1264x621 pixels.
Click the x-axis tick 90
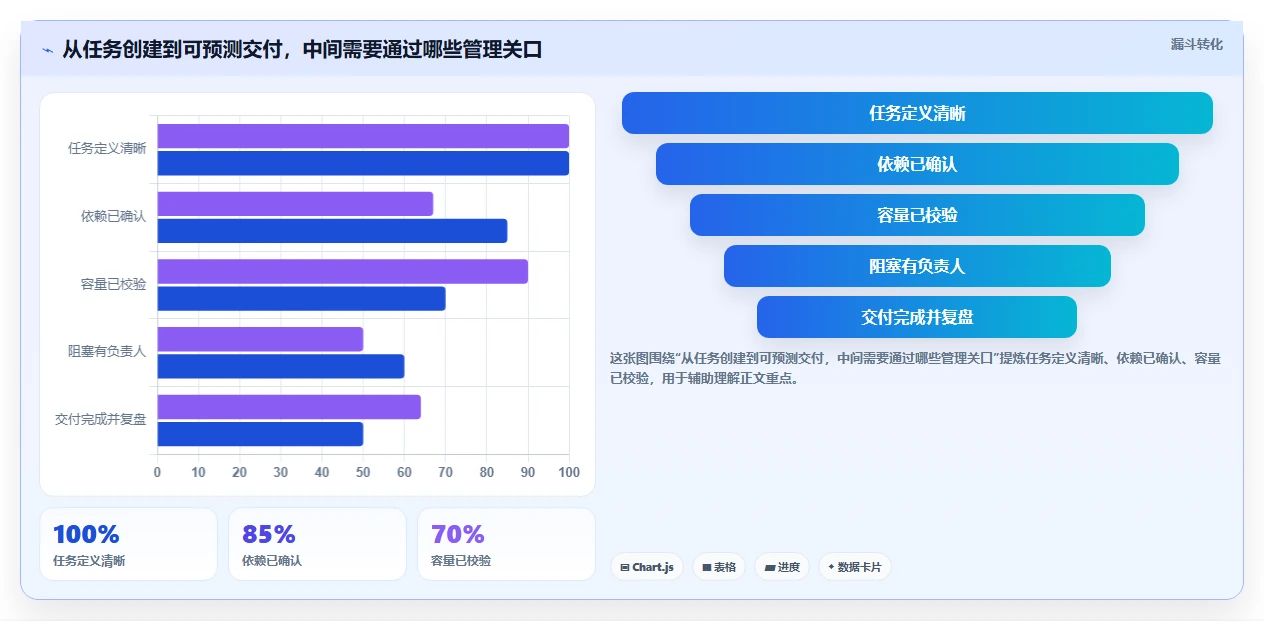pos(528,472)
